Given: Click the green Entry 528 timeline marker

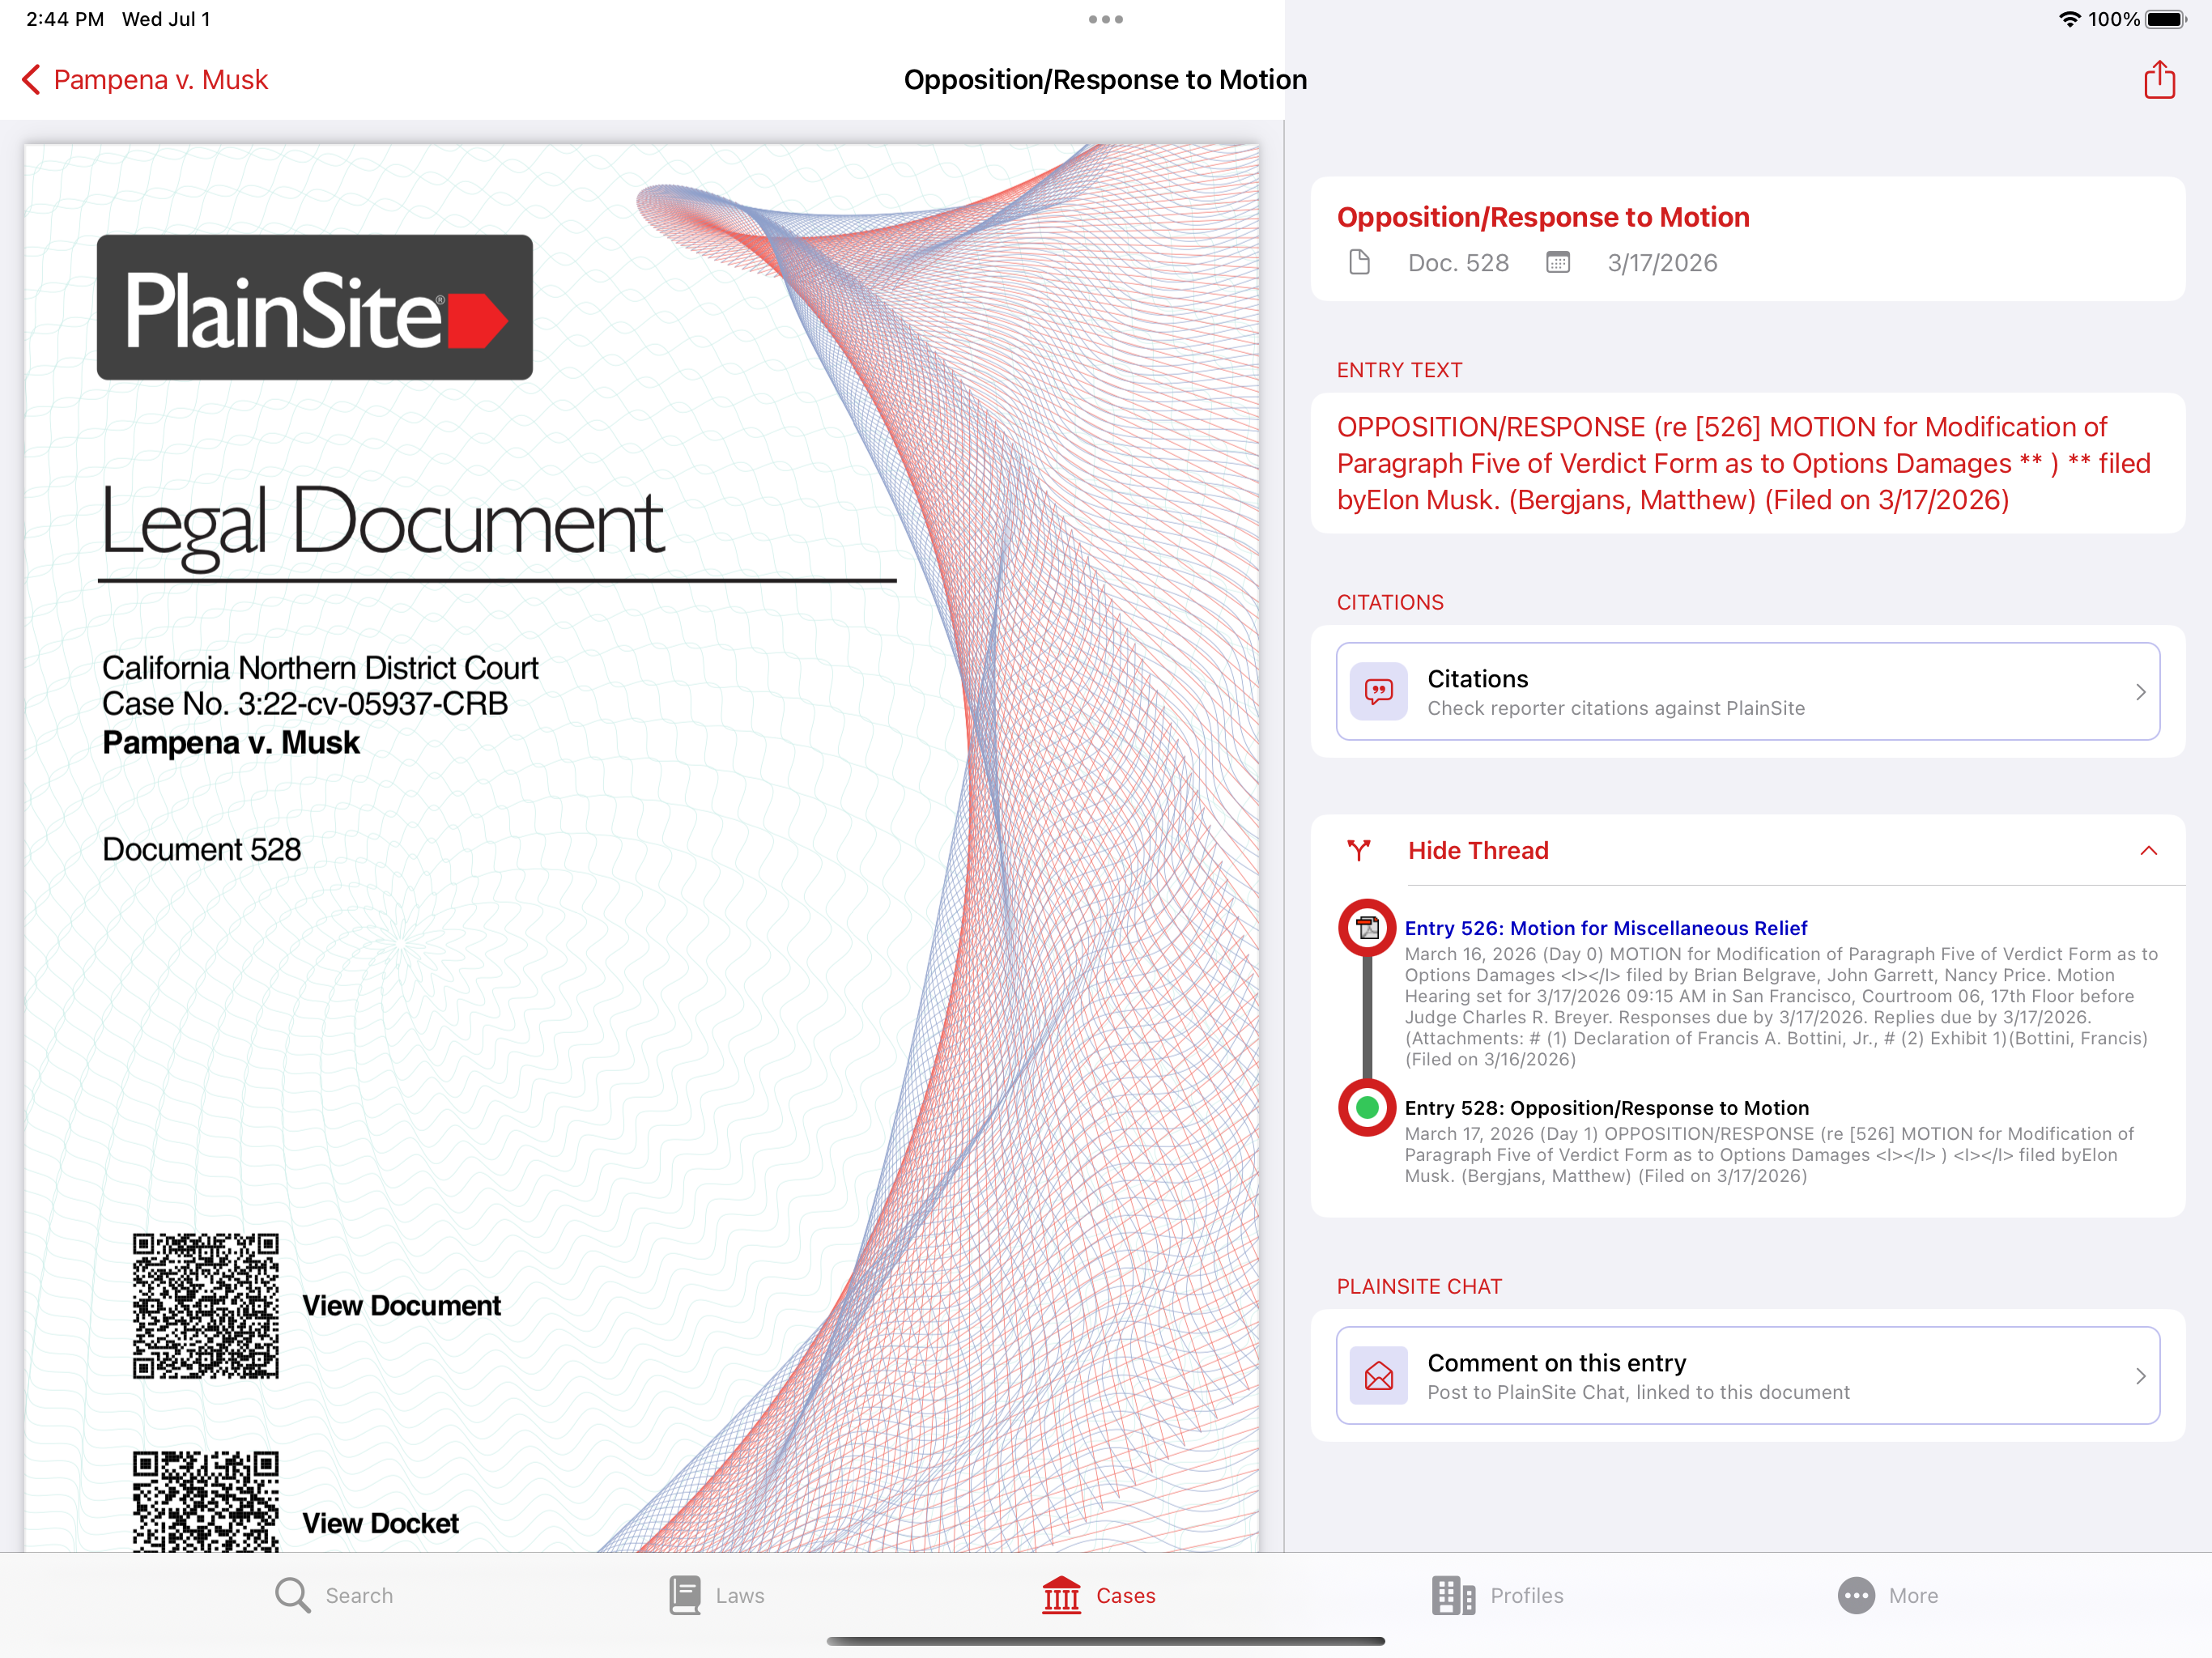Looking at the screenshot, I should [x=1367, y=1107].
